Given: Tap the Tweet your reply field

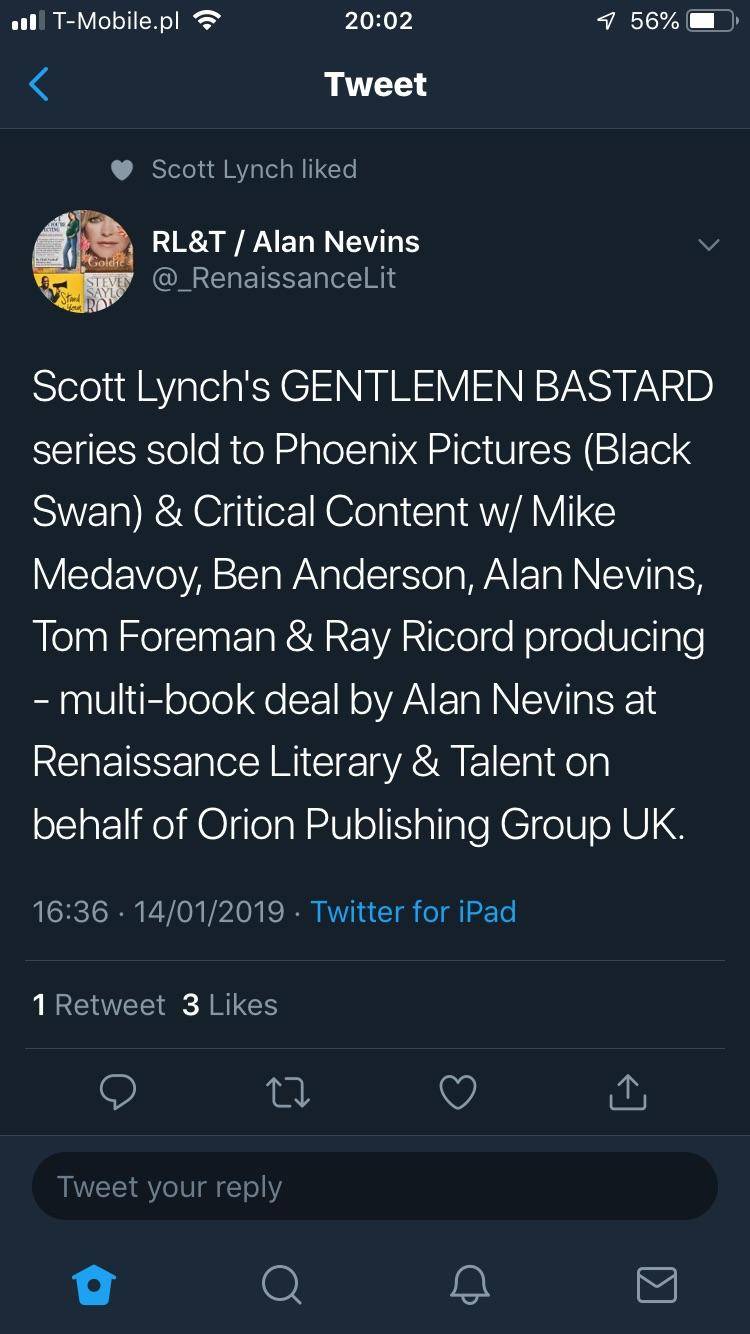Looking at the screenshot, I should [375, 1186].
